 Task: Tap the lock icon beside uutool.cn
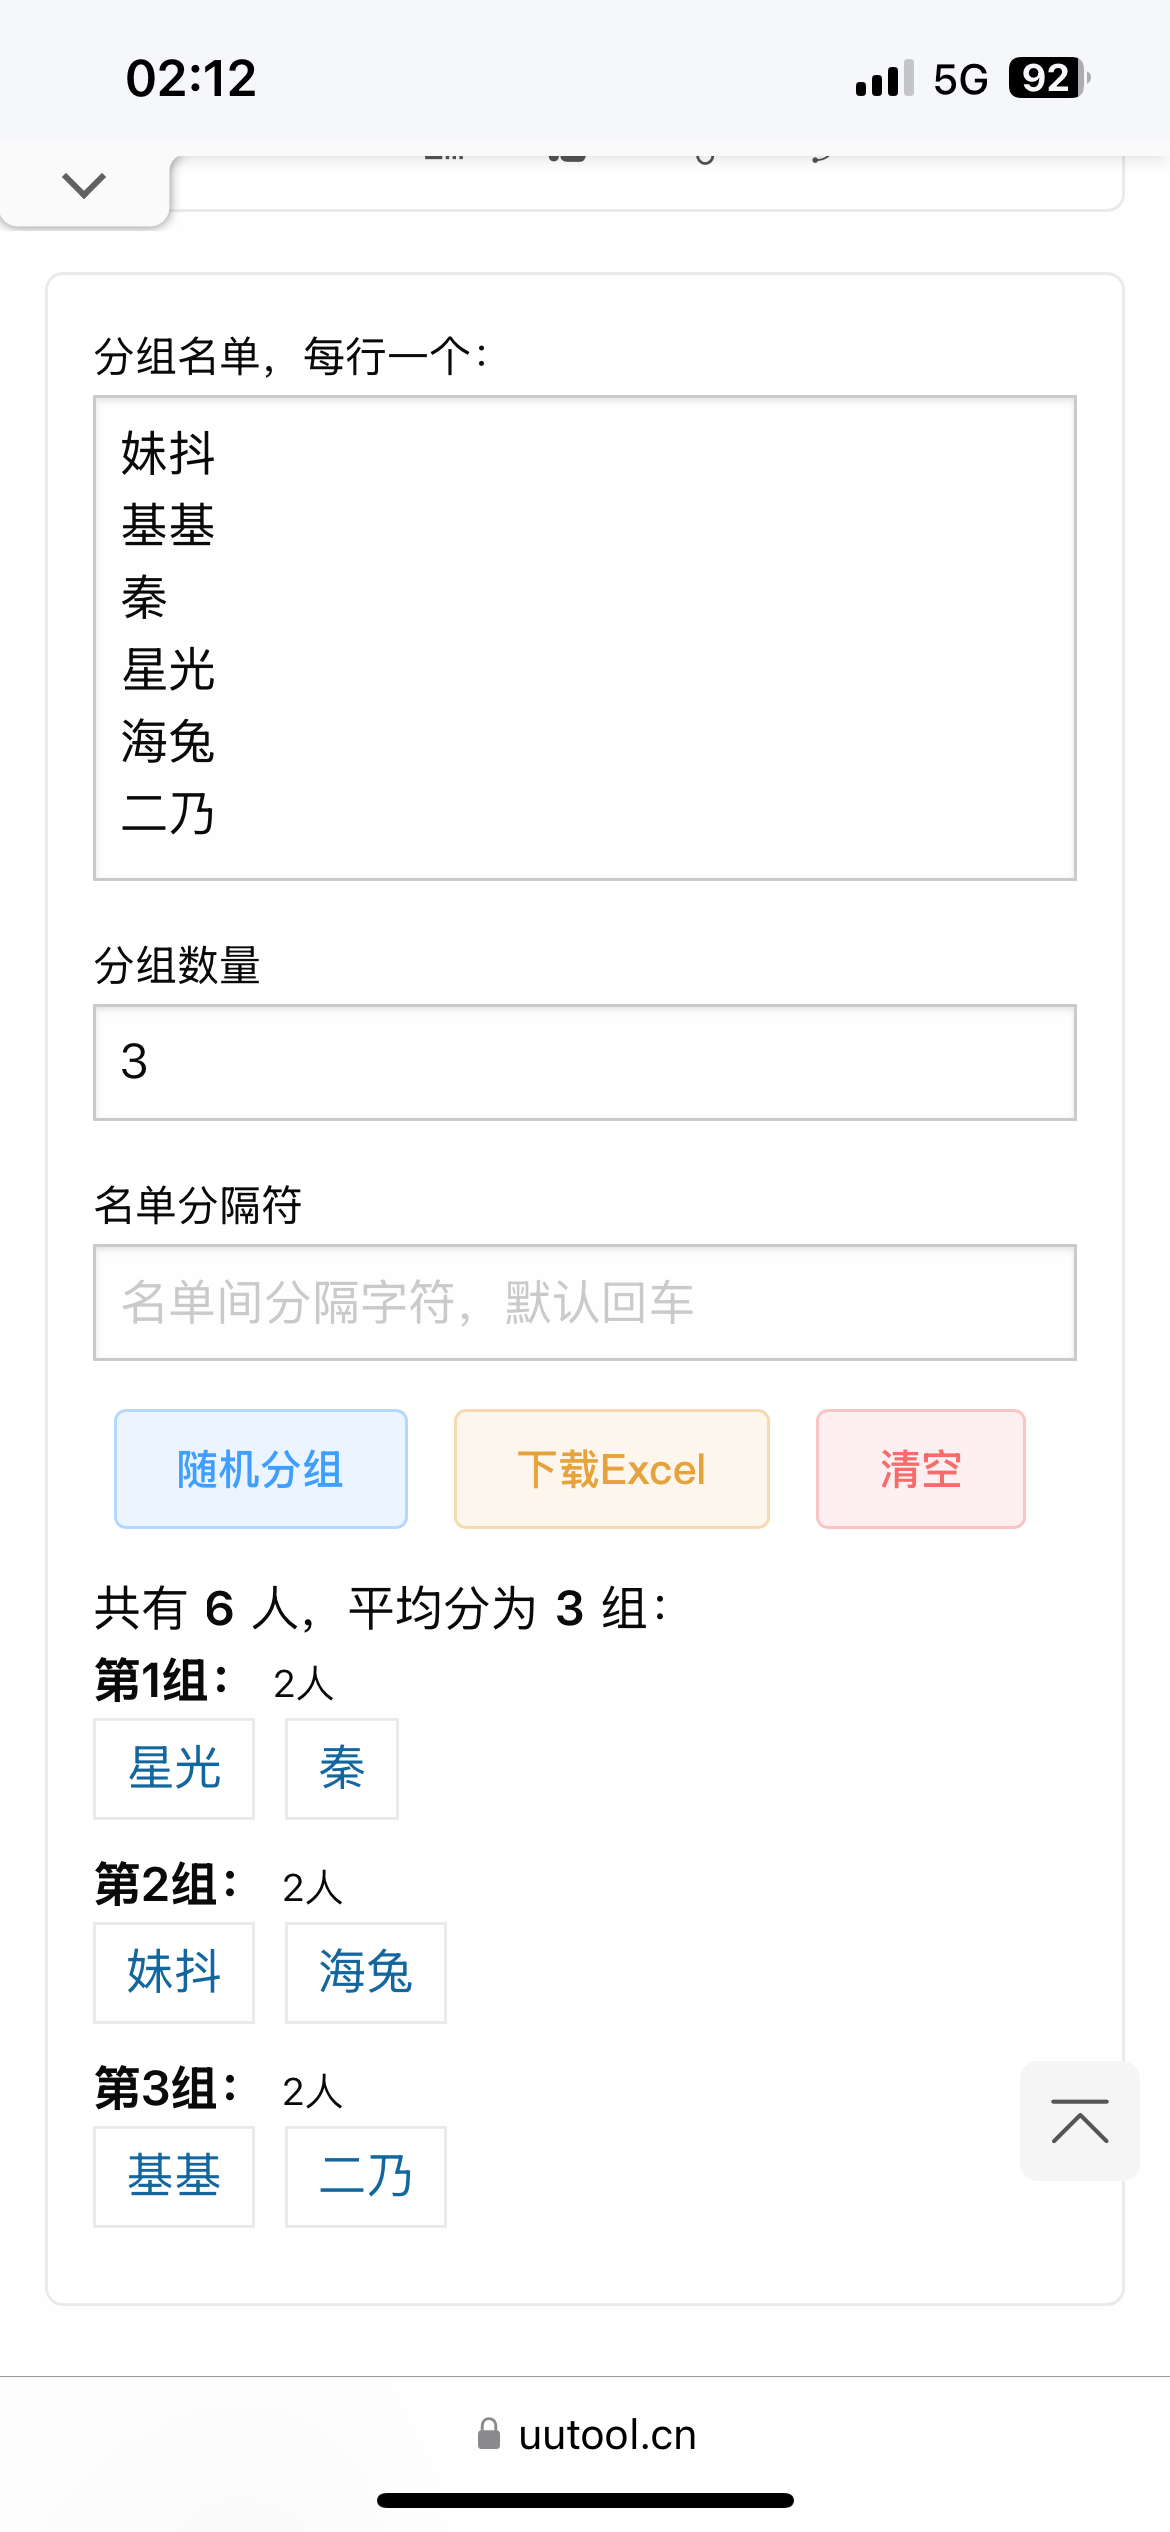pos(489,2434)
